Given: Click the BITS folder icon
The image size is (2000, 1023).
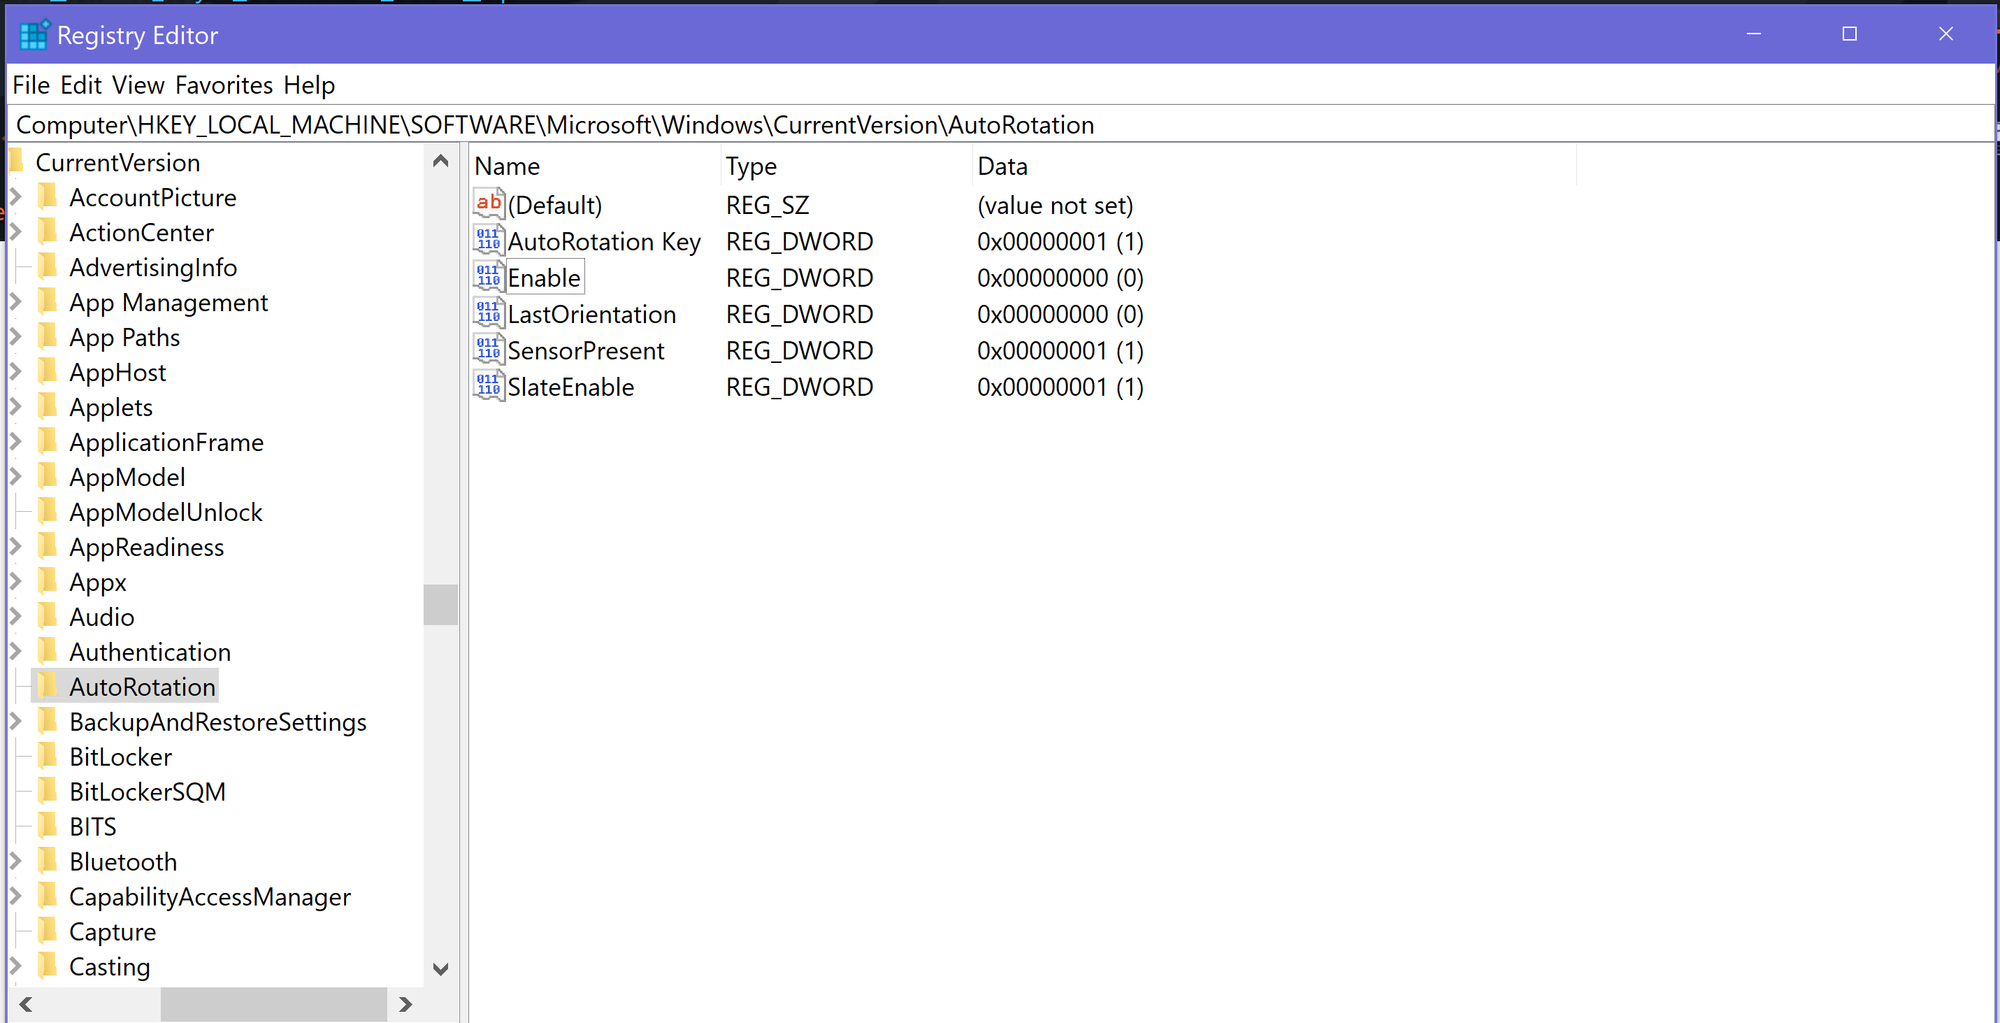Looking at the screenshot, I should [x=47, y=826].
